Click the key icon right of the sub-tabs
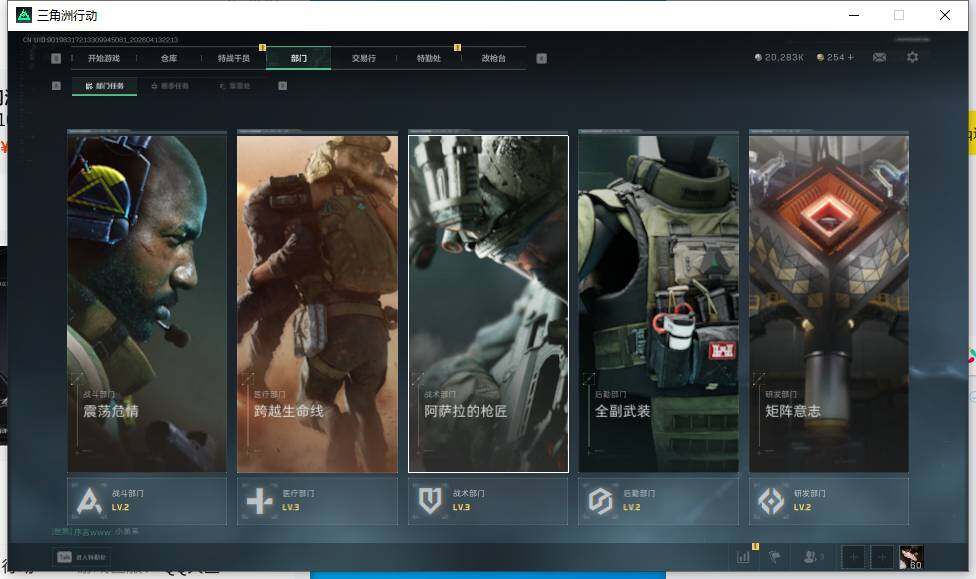Screen dimensions: 976x579 coord(283,86)
